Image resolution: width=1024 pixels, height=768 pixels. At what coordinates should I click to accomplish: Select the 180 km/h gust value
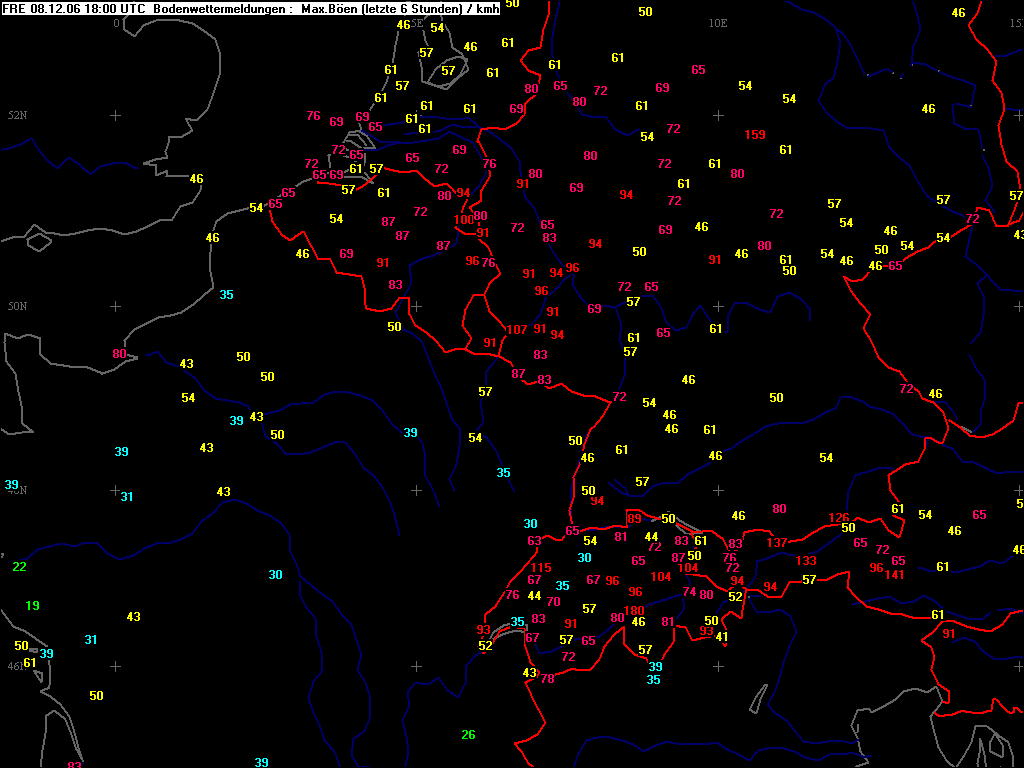[x=634, y=611]
